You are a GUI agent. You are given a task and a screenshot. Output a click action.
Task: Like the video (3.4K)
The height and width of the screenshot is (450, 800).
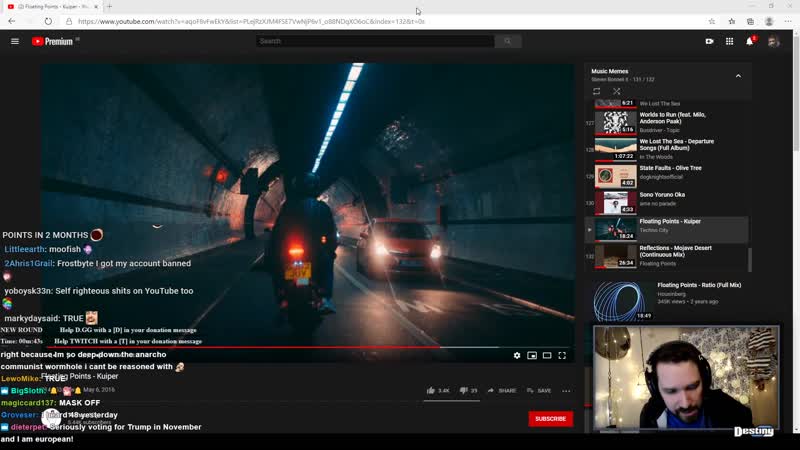tap(438, 390)
